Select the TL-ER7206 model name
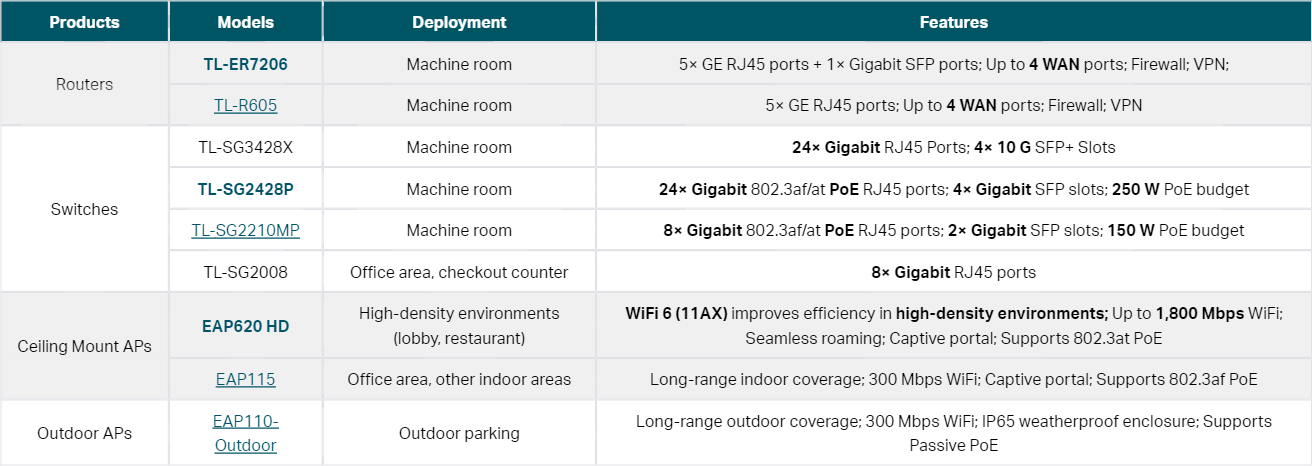Image resolution: width=1312 pixels, height=466 pixels. (245, 65)
